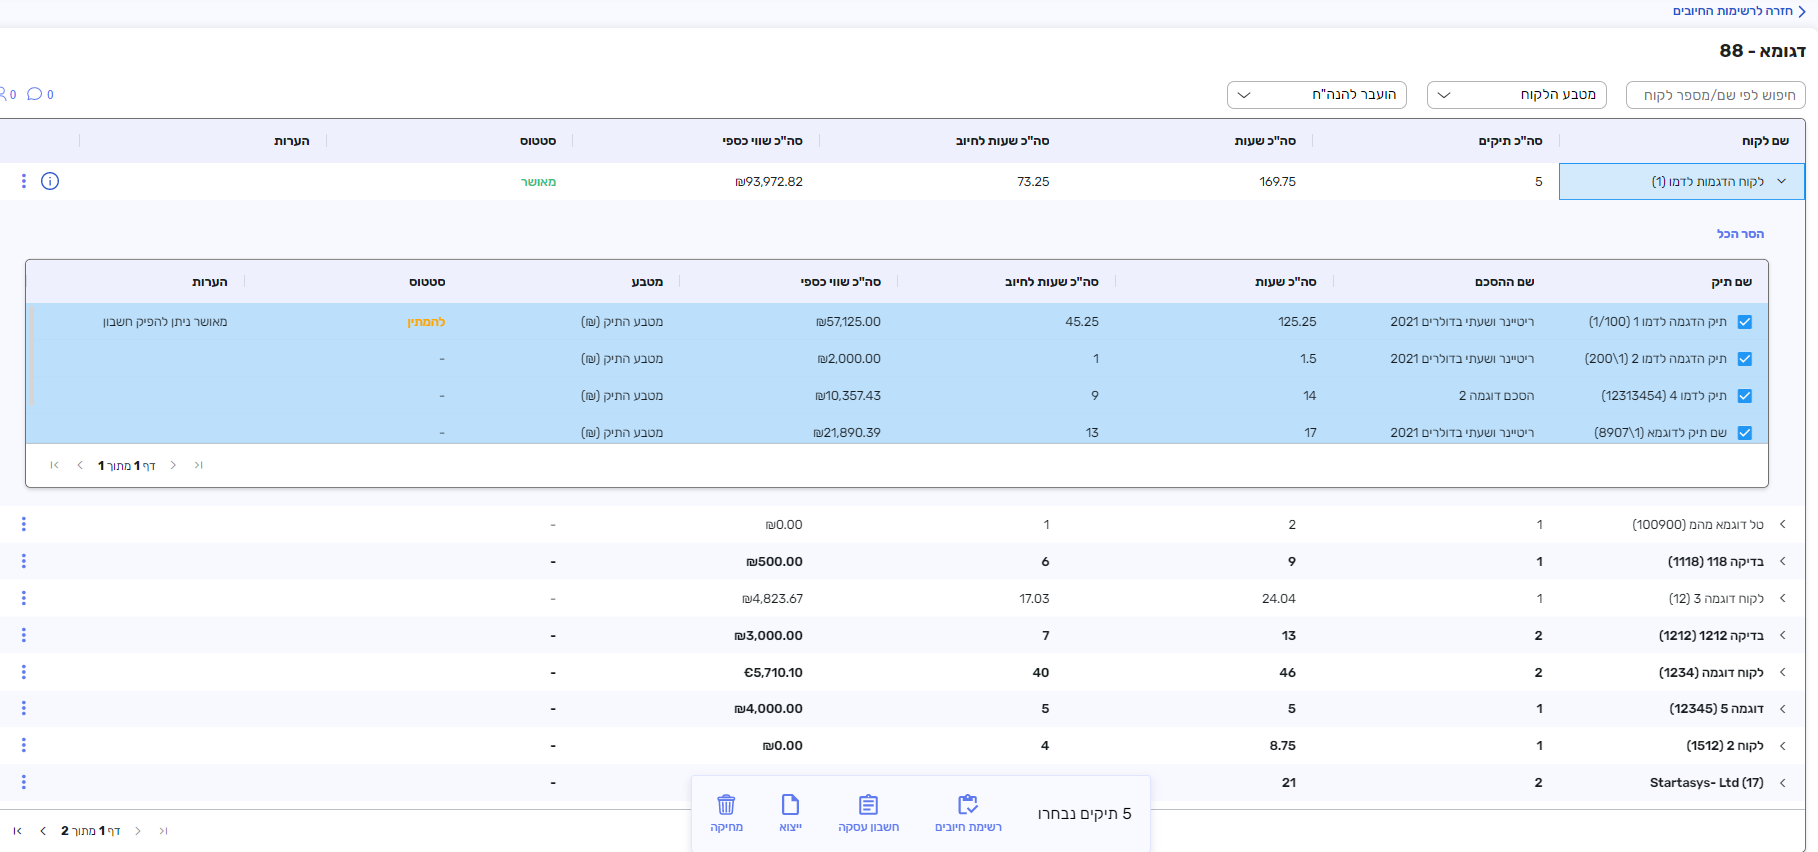
Task: Collapse the לקוח הדגמה לדמו (1) row
Action: point(1781,182)
